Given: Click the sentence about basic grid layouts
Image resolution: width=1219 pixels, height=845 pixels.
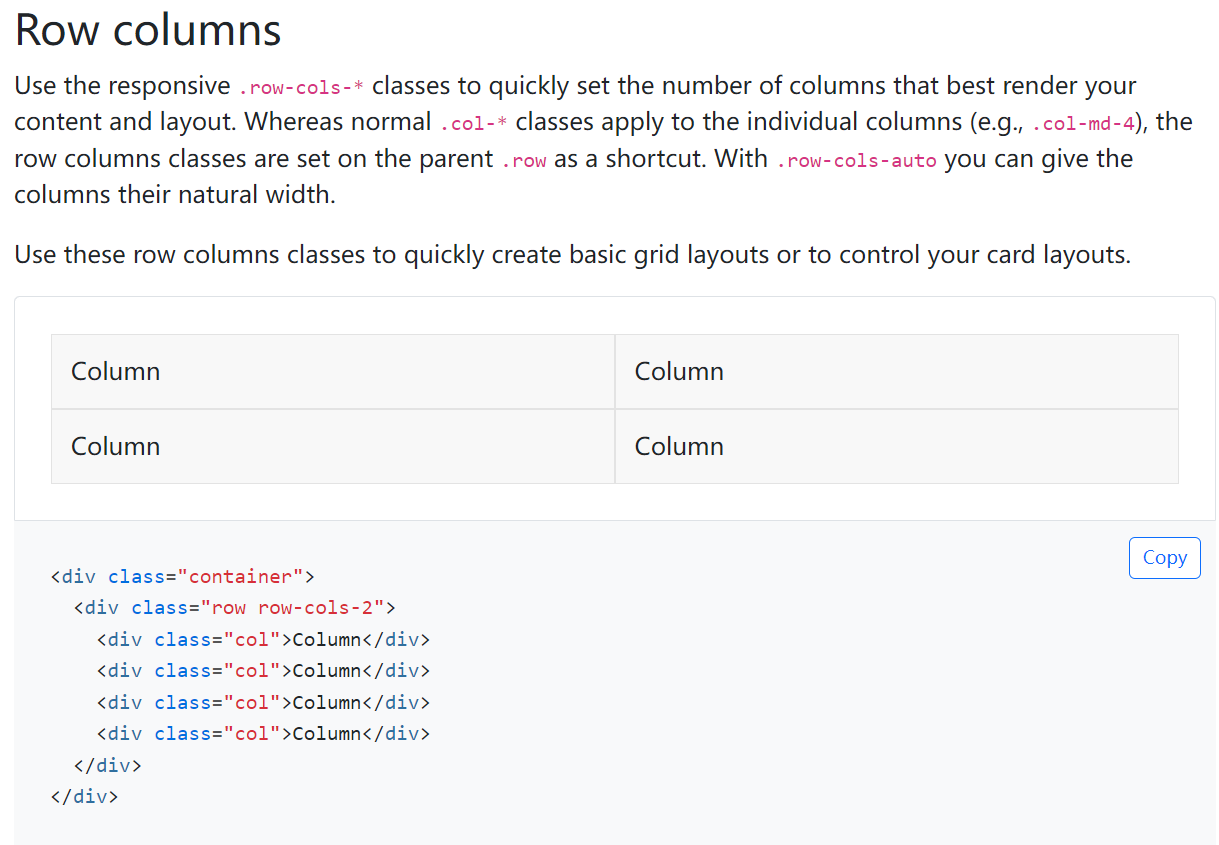Looking at the screenshot, I should point(572,255).
